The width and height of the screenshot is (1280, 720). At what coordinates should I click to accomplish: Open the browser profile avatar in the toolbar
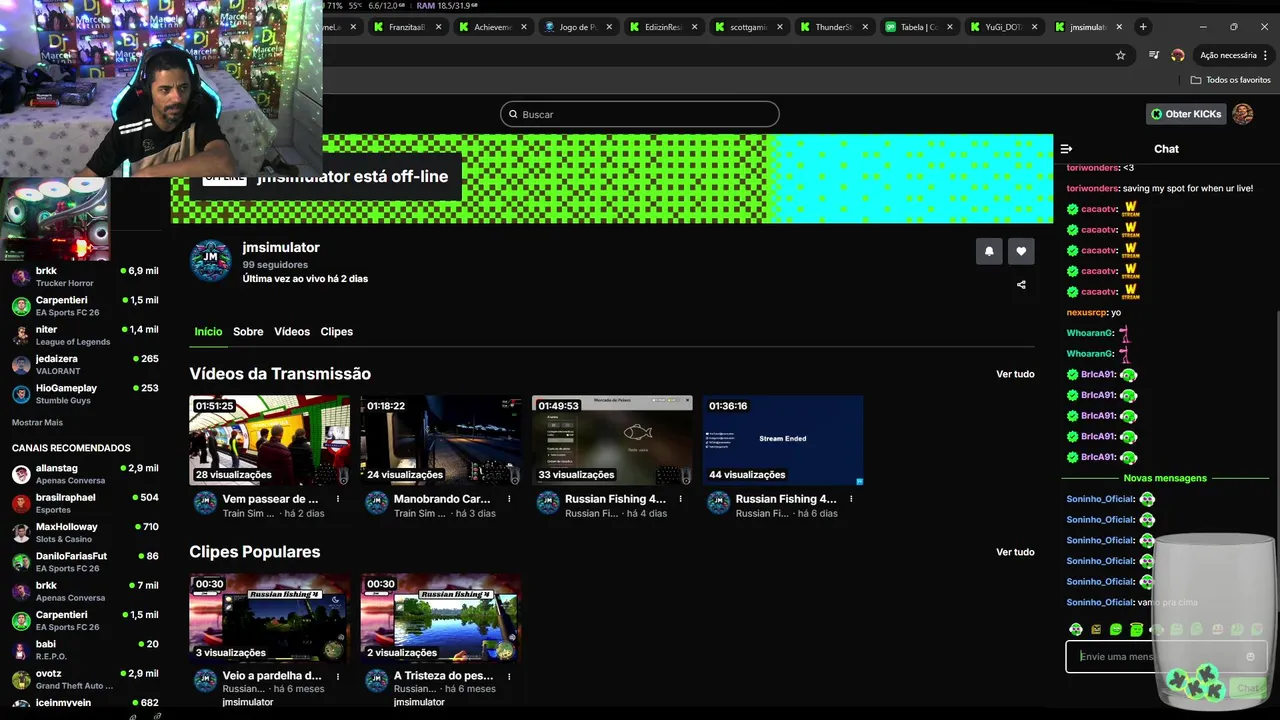point(1178,55)
